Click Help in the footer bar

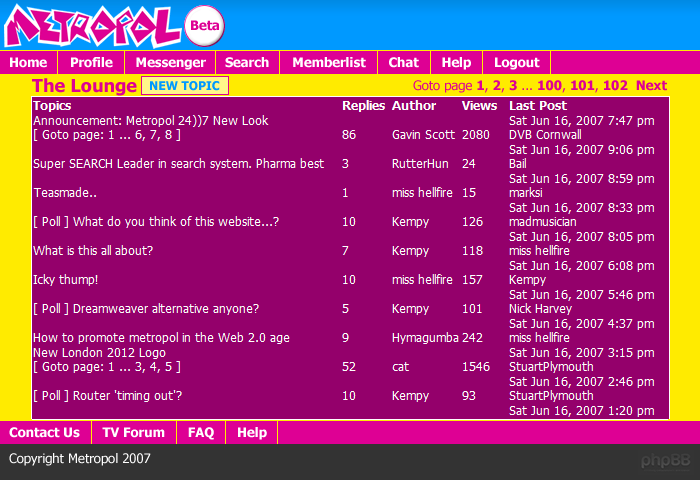[252, 432]
